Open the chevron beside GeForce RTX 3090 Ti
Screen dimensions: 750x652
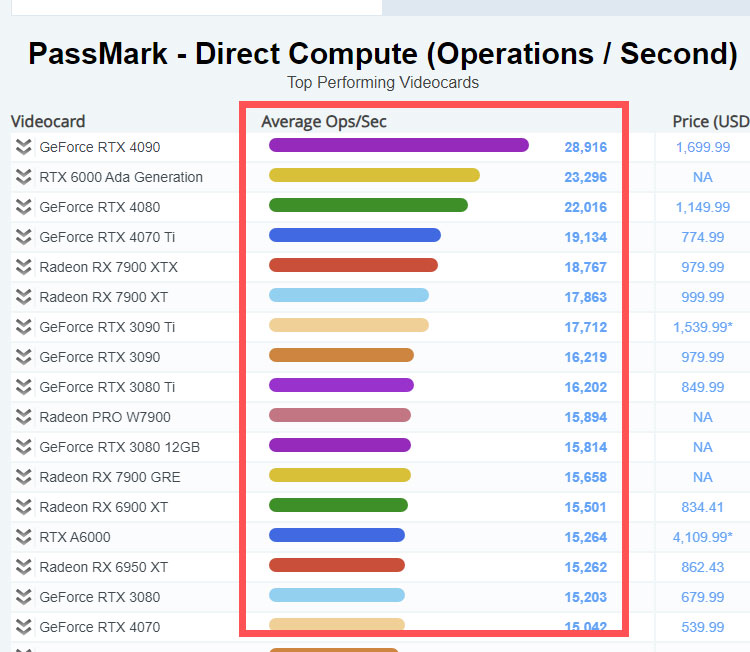[24, 327]
